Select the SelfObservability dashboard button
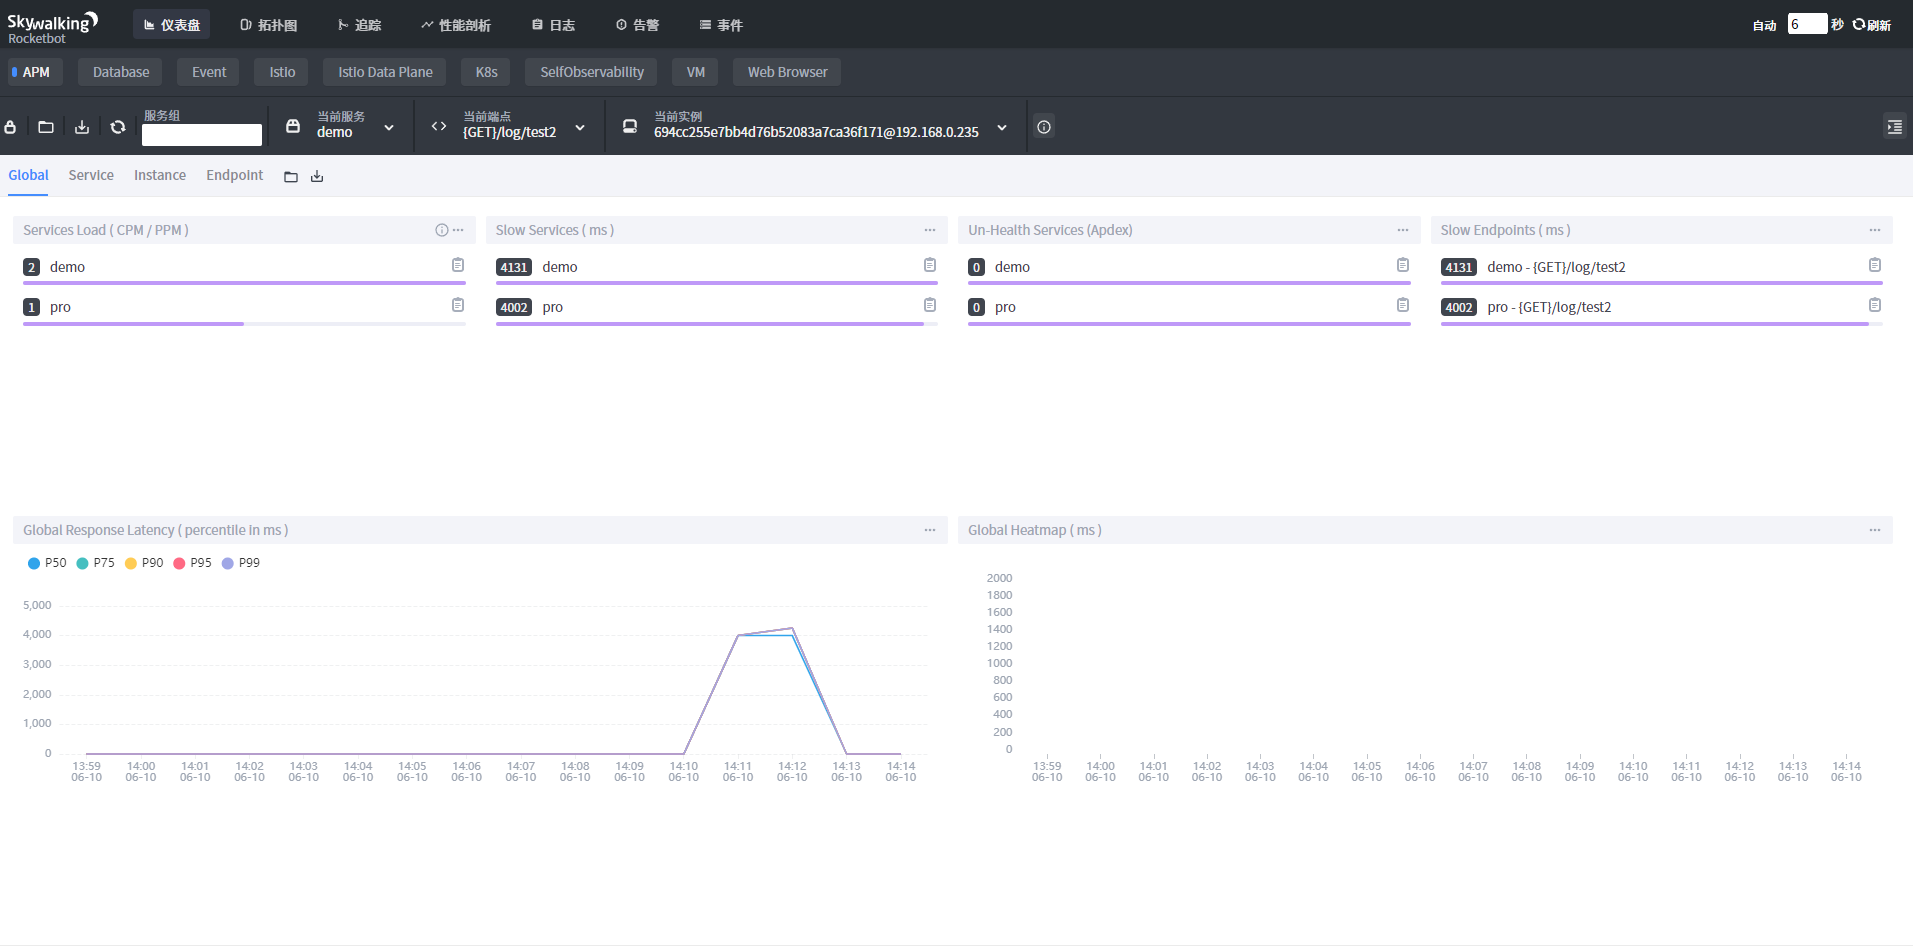 (592, 72)
